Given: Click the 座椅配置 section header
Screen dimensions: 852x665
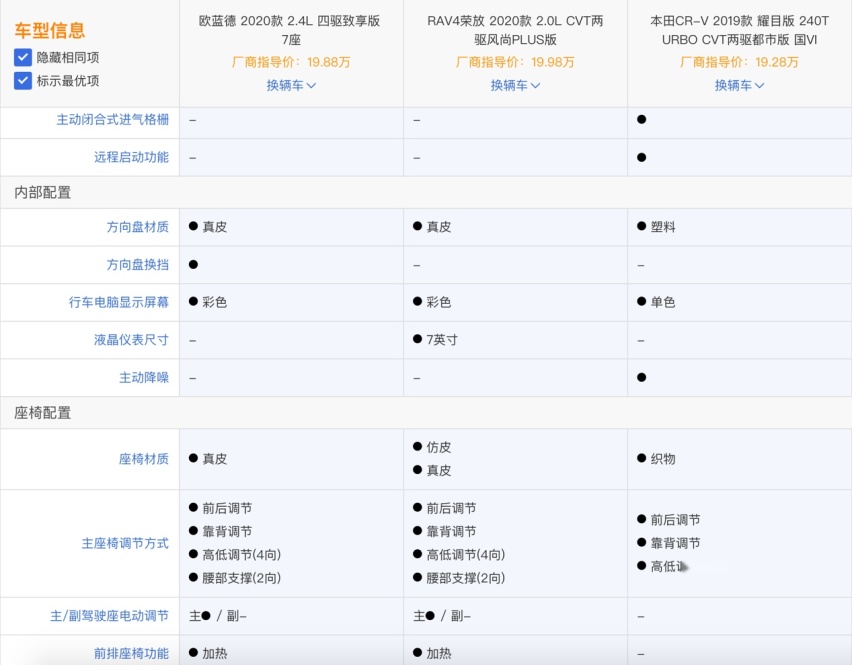Looking at the screenshot, I should click(x=42, y=413).
